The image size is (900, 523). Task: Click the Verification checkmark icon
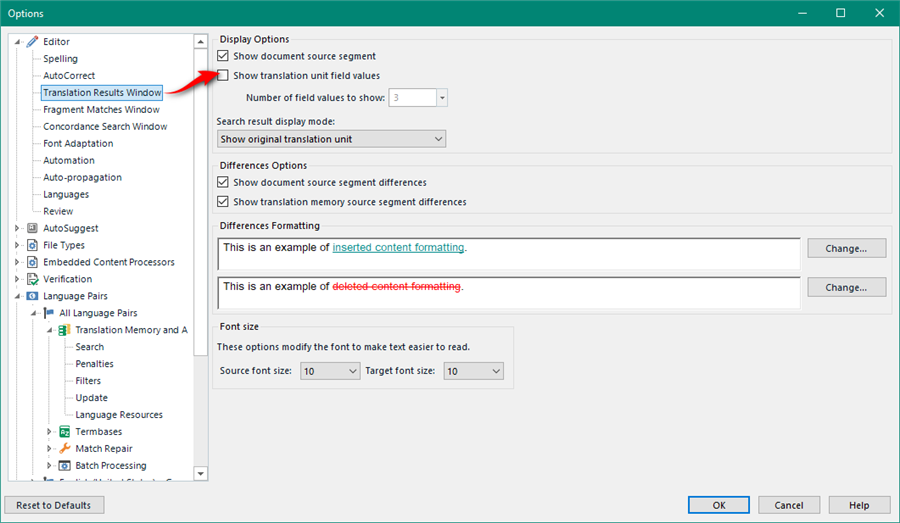click(x=32, y=279)
